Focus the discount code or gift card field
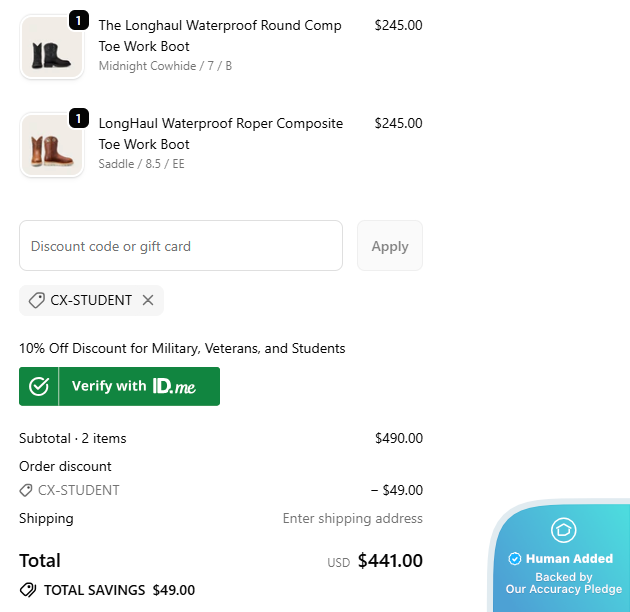Screen dimensions: 630x612 pyautogui.click(x=181, y=246)
